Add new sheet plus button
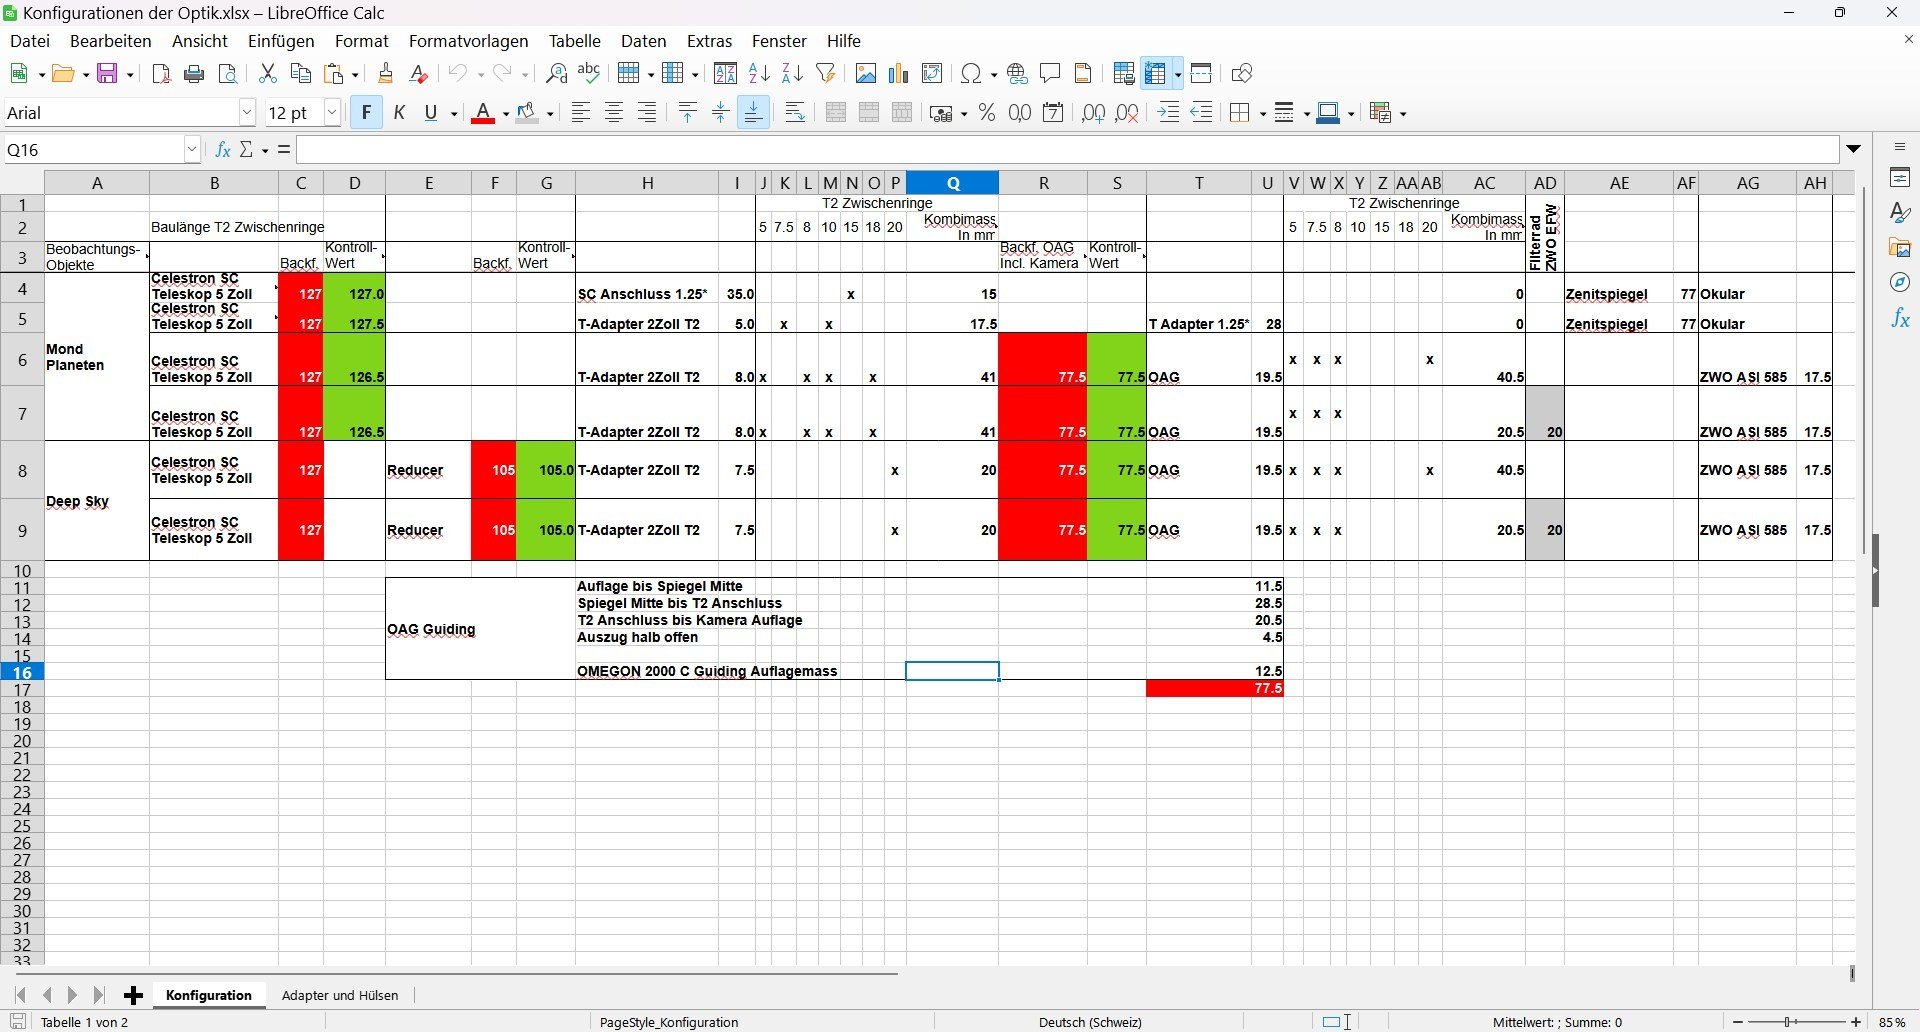The image size is (1920, 1032). click(133, 995)
